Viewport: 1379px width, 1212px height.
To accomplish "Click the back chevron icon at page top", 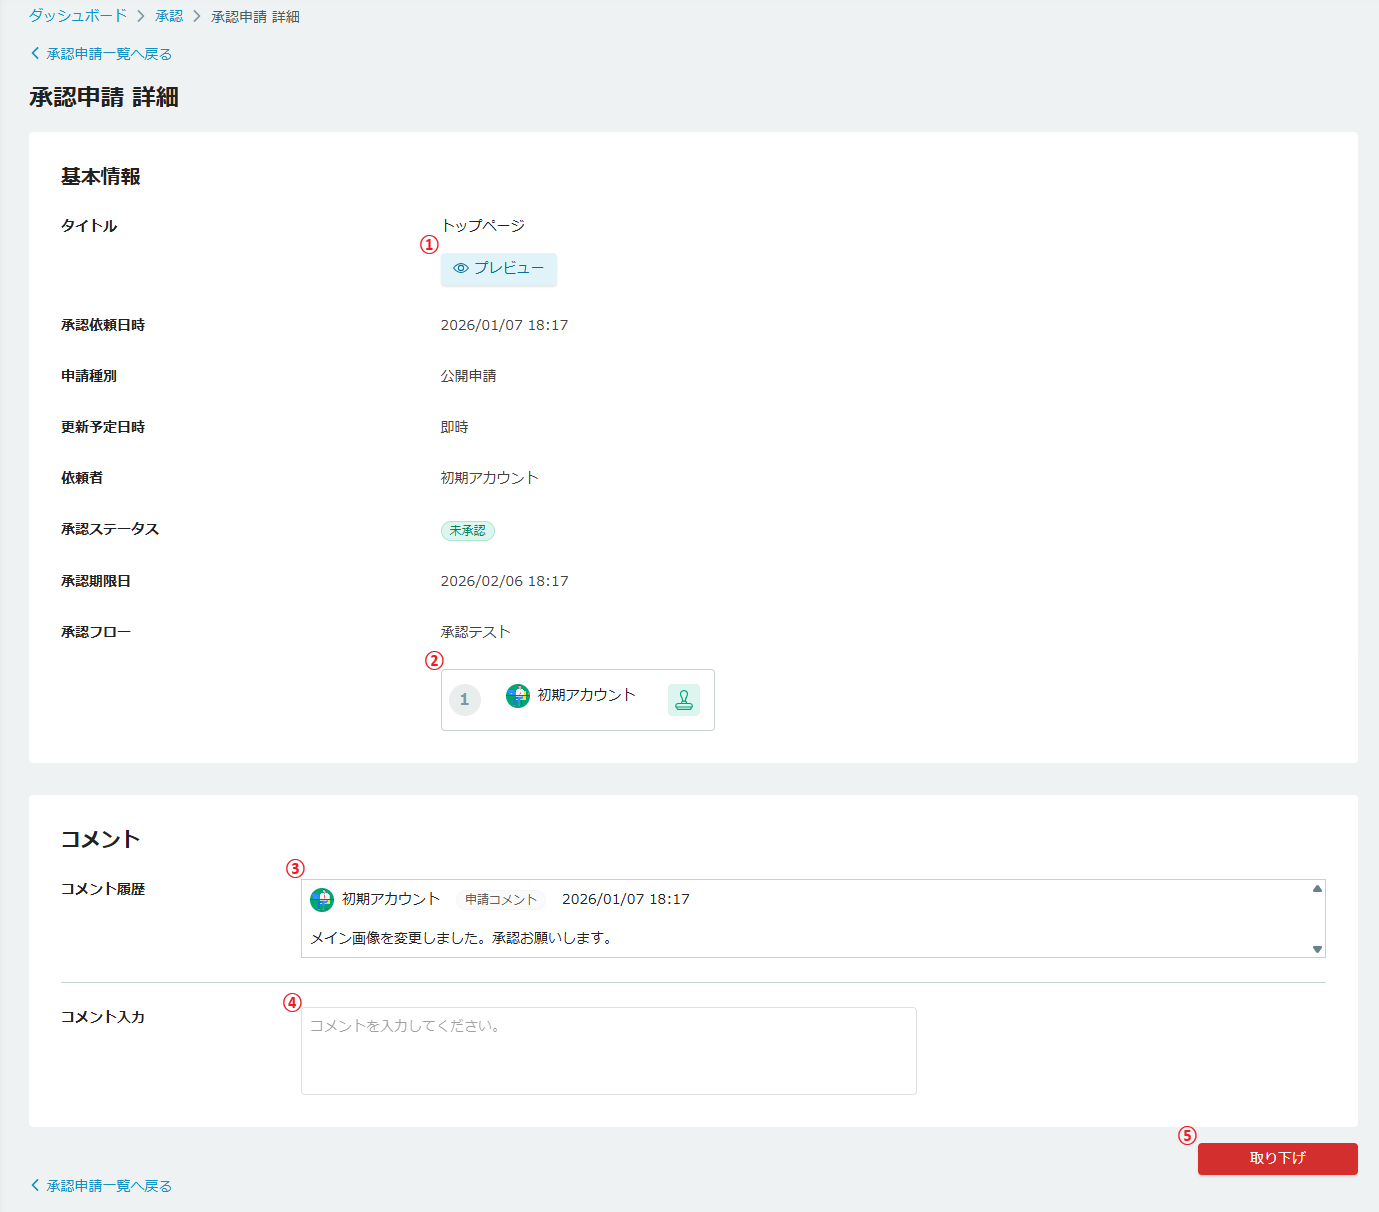I will click(x=35, y=54).
